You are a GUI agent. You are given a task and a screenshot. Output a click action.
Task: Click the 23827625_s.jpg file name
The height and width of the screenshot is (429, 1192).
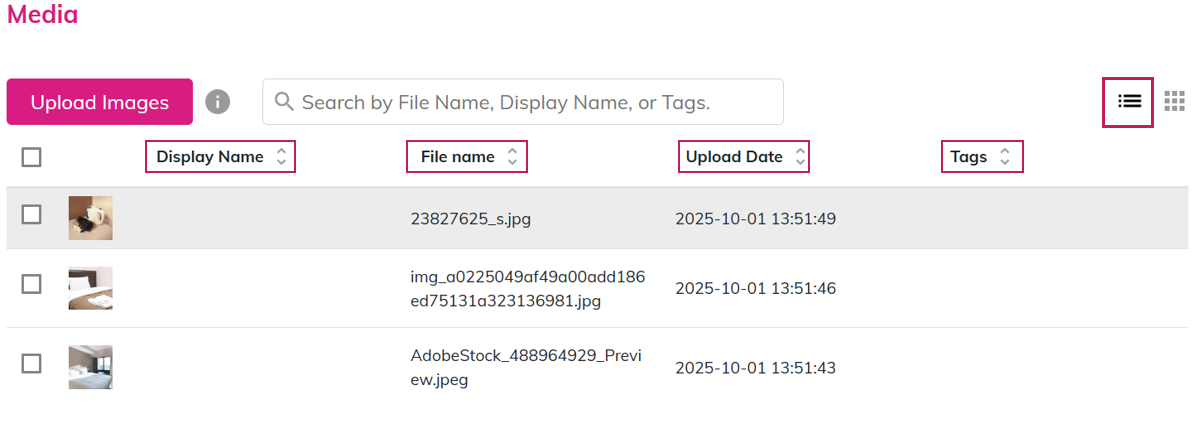(470, 219)
